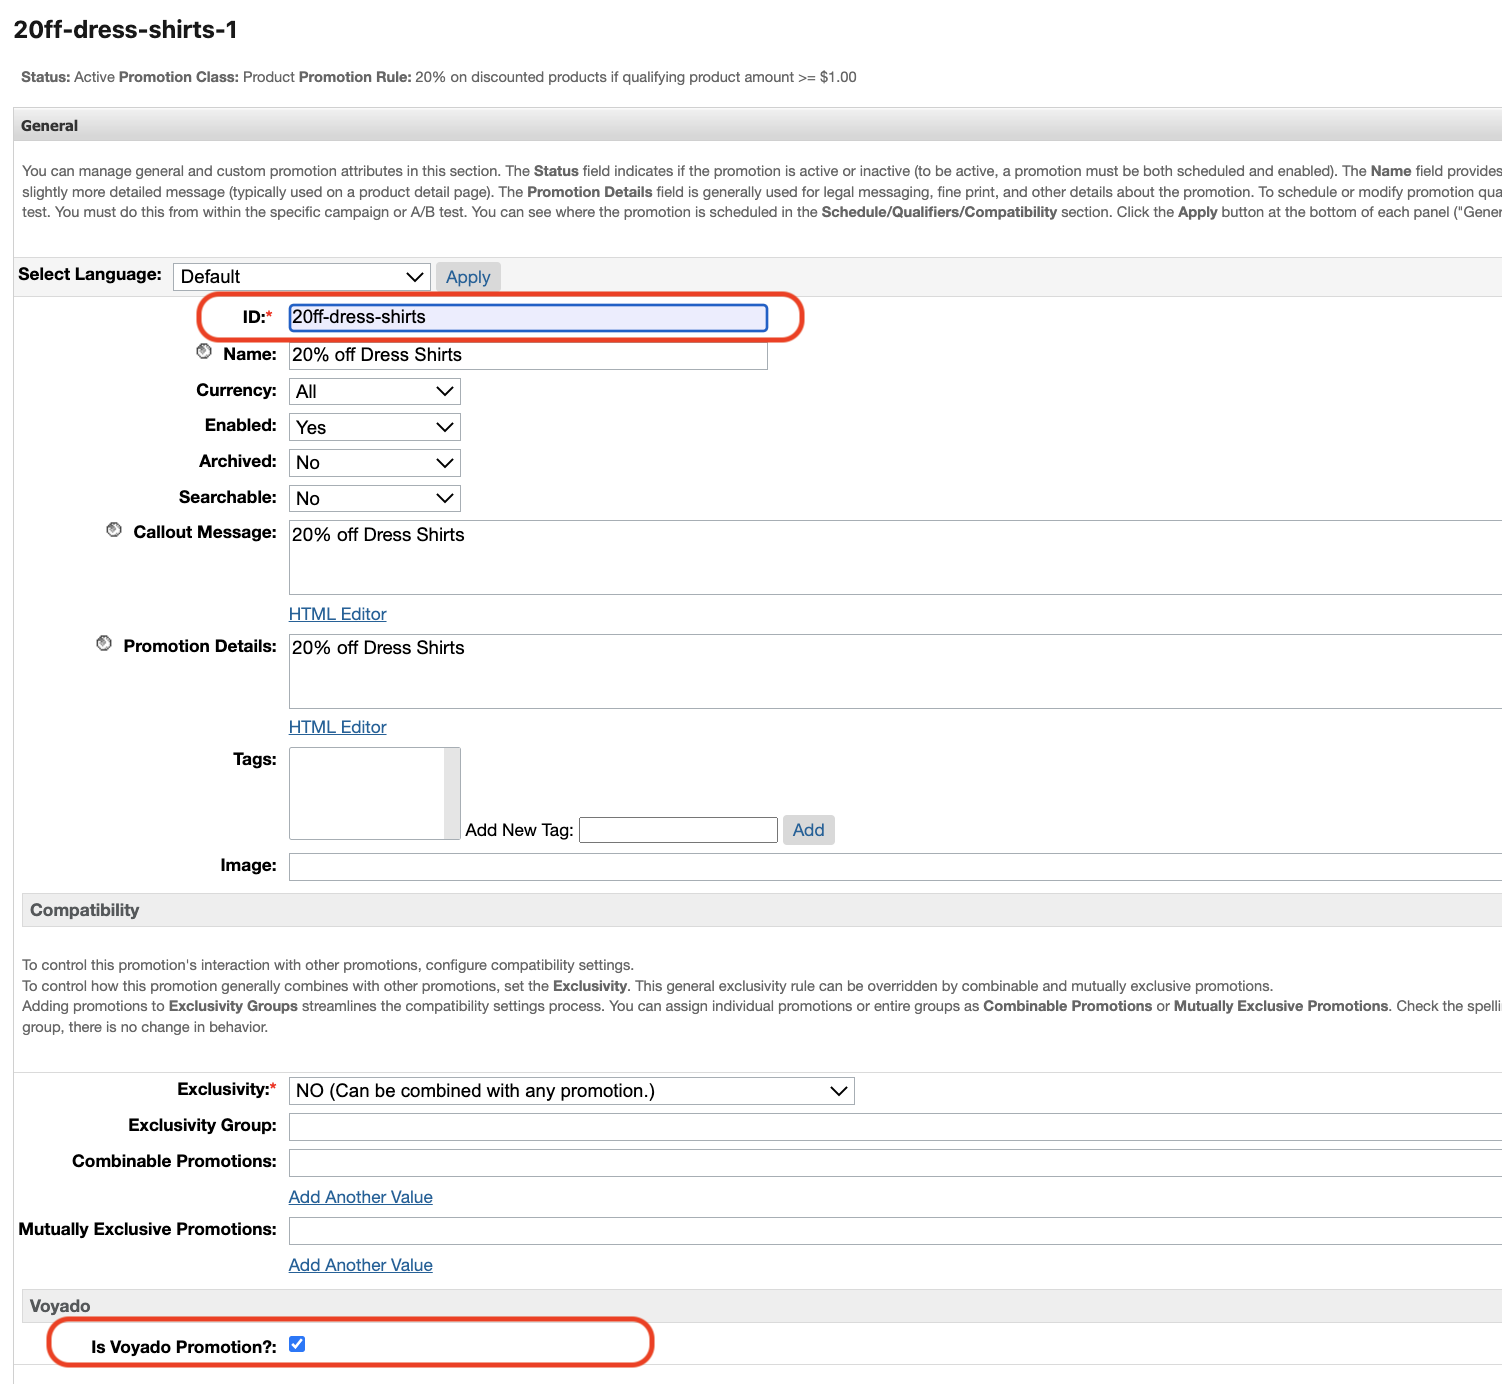Image resolution: width=1502 pixels, height=1384 pixels.
Task: Open the Enabled dropdown
Action: pyautogui.click(x=375, y=428)
